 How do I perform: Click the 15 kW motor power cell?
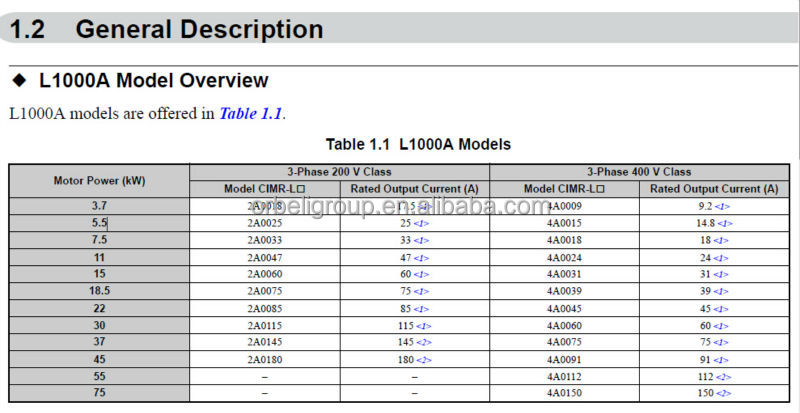99,274
